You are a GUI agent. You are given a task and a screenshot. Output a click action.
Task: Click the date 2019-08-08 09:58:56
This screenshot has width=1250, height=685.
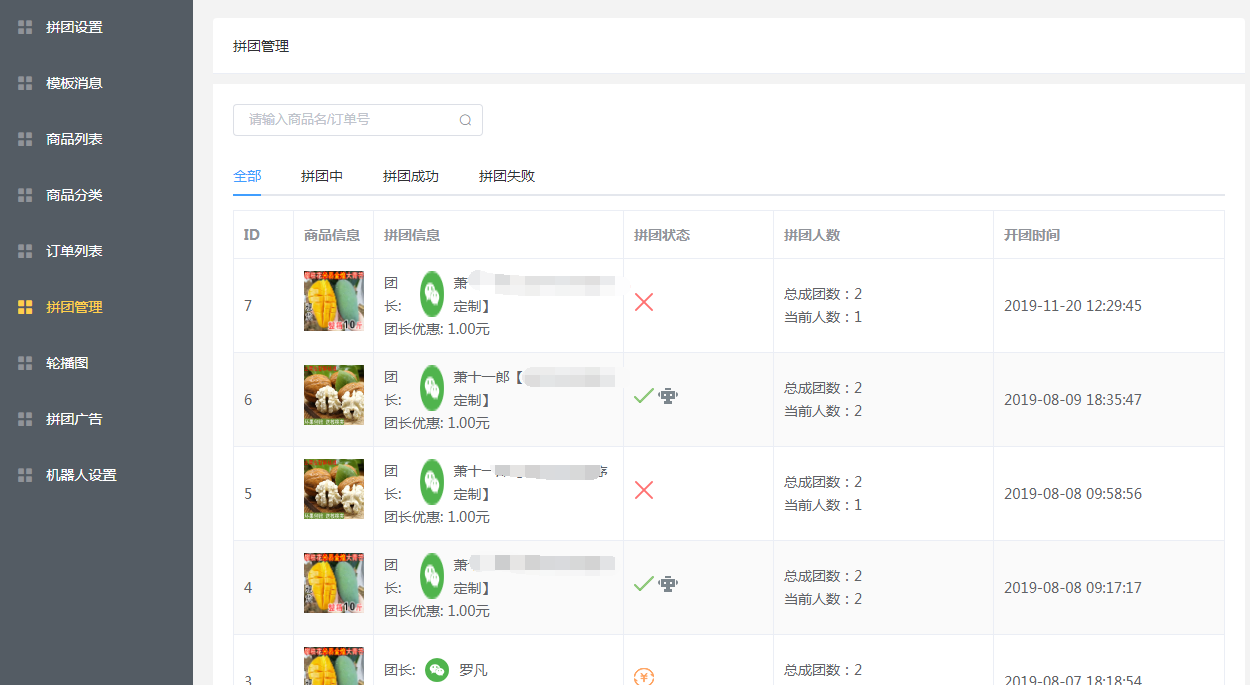click(1073, 494)
